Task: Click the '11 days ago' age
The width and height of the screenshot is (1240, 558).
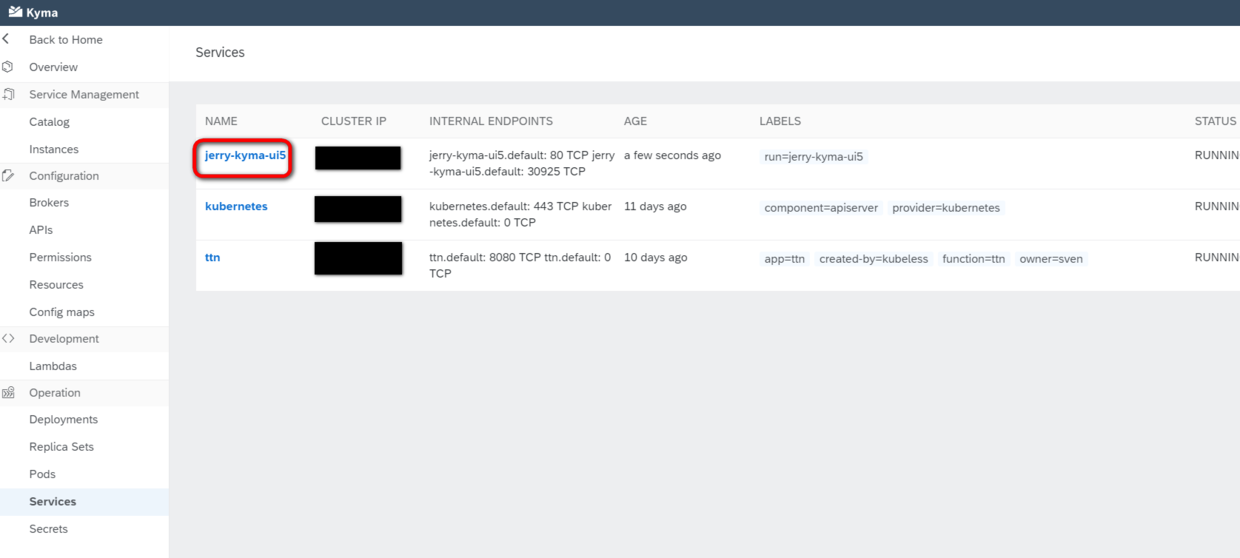Action: pos(655,207)
